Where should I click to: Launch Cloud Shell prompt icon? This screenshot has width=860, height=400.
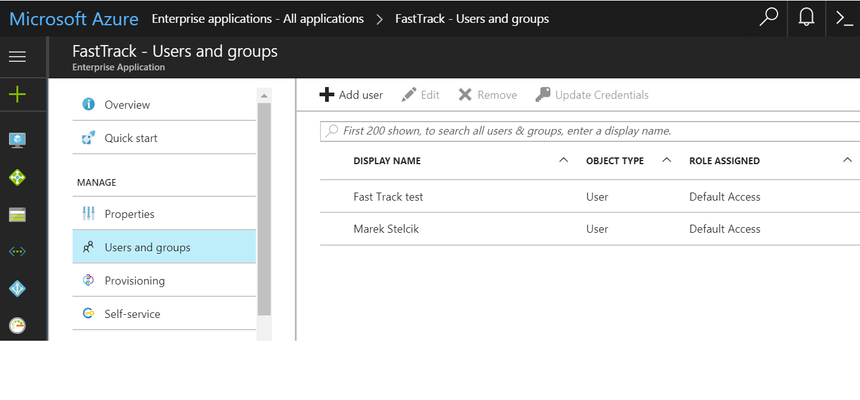844,18
